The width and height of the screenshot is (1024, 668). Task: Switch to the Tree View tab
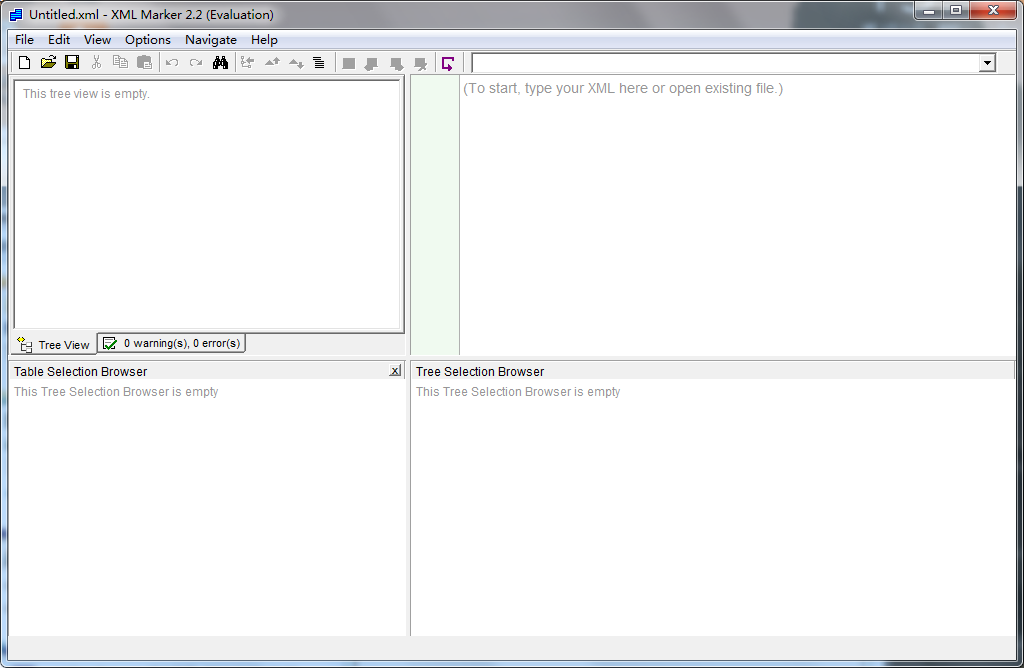coord(54,345)
